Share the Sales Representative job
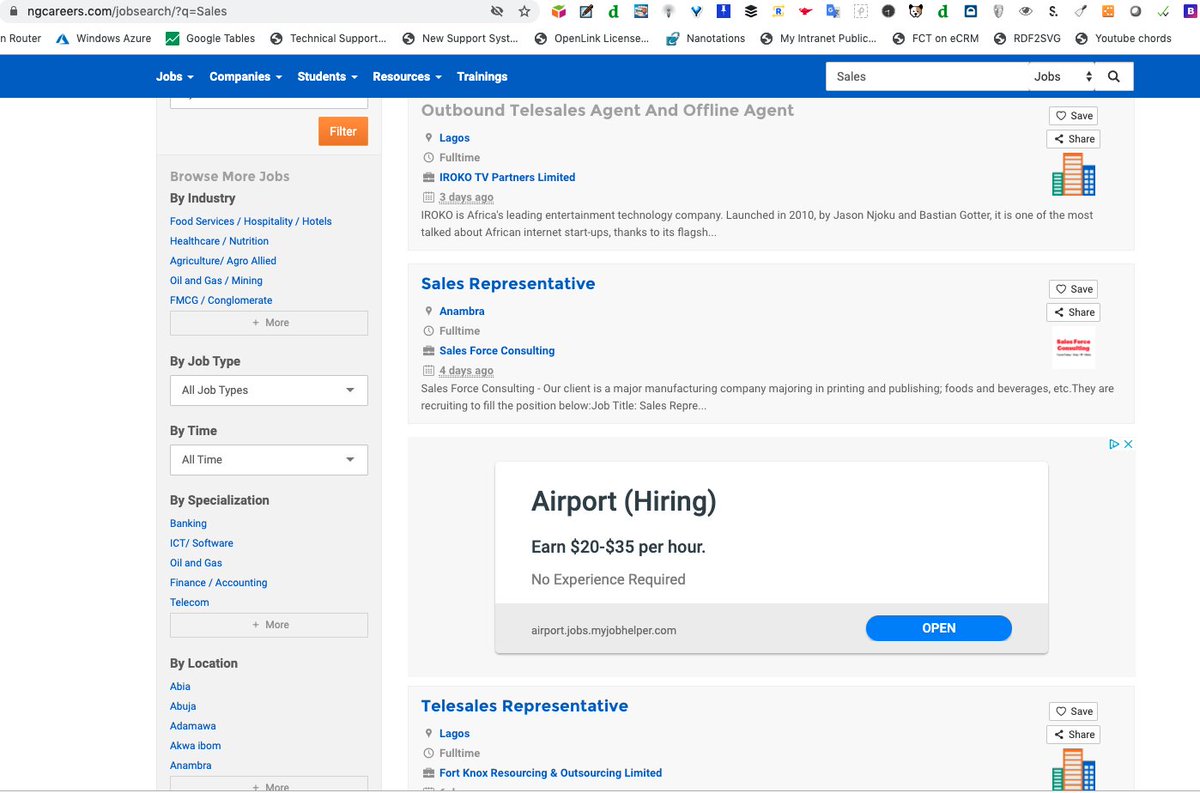Viewport: 1200px width, 793px height. coord(1073,312)
